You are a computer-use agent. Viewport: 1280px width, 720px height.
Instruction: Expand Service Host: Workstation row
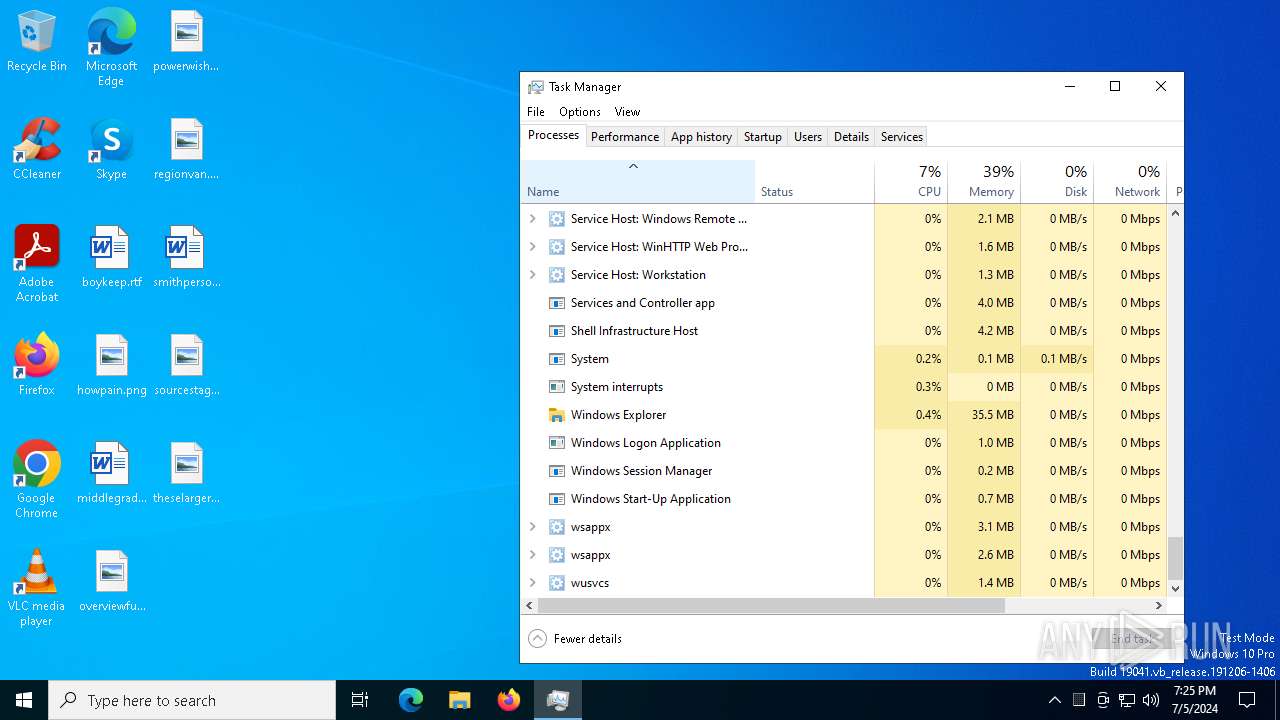[532, 275]
